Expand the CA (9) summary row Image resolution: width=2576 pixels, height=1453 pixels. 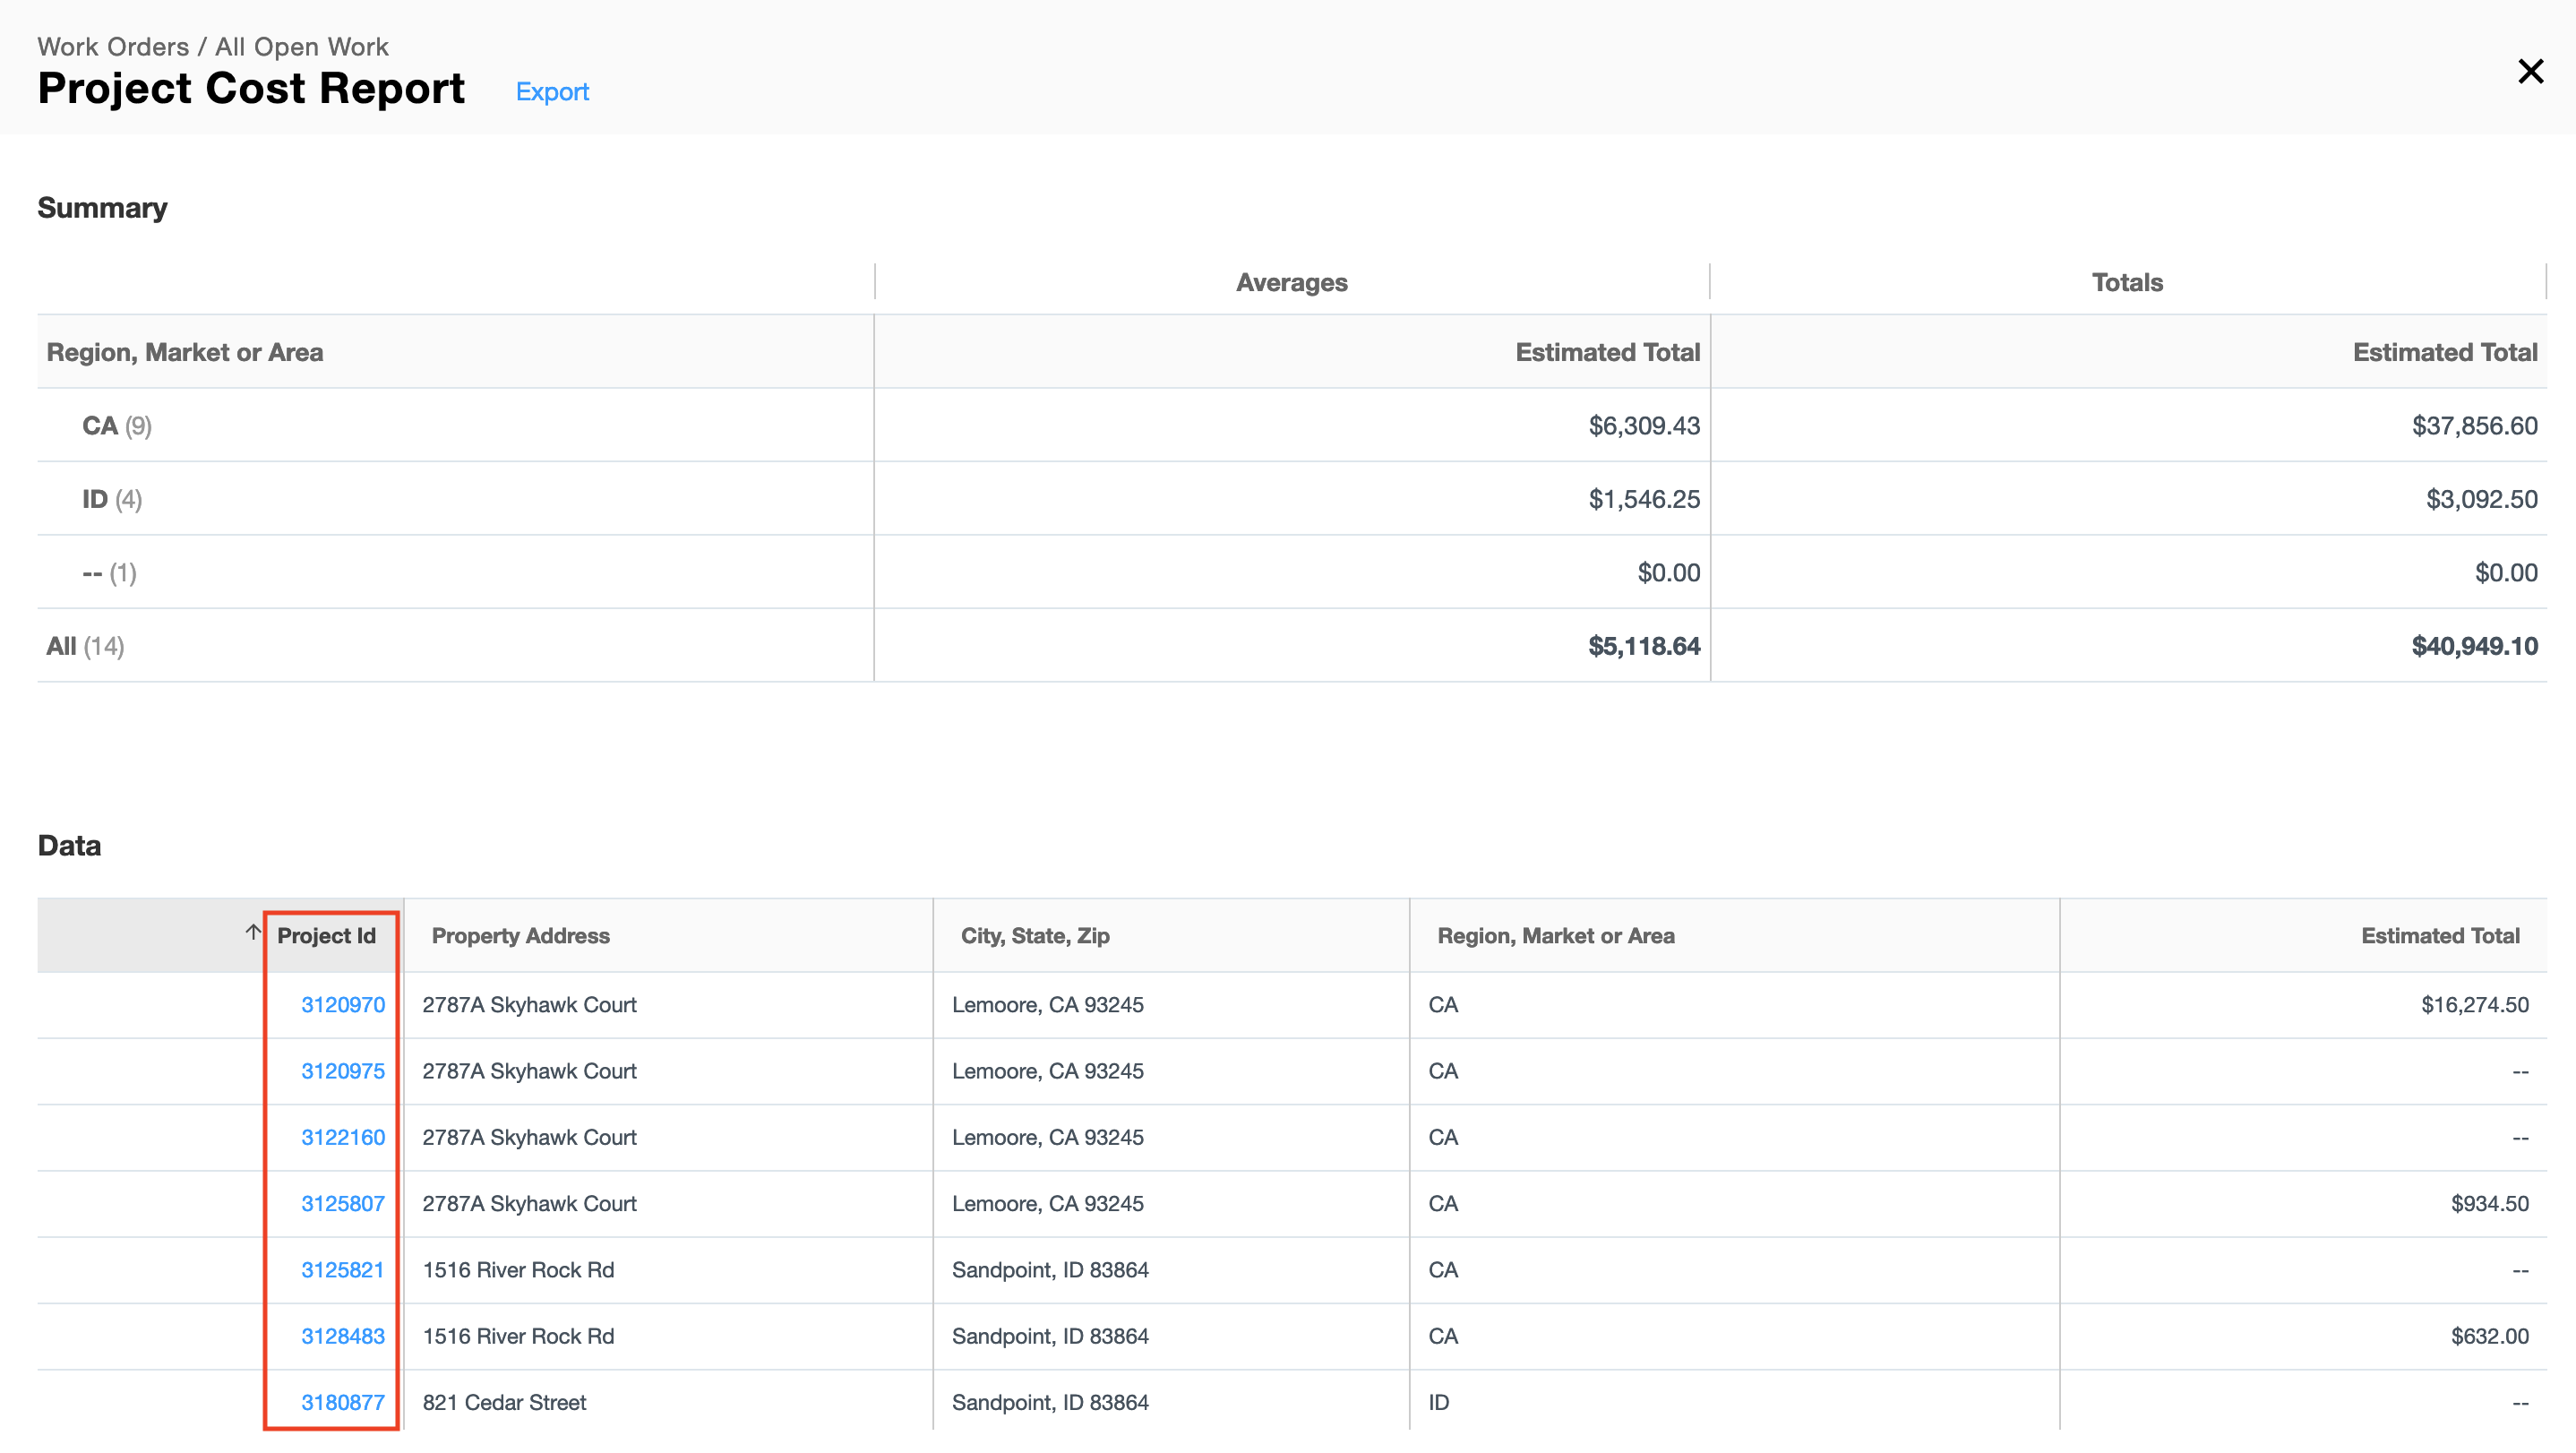116,426
